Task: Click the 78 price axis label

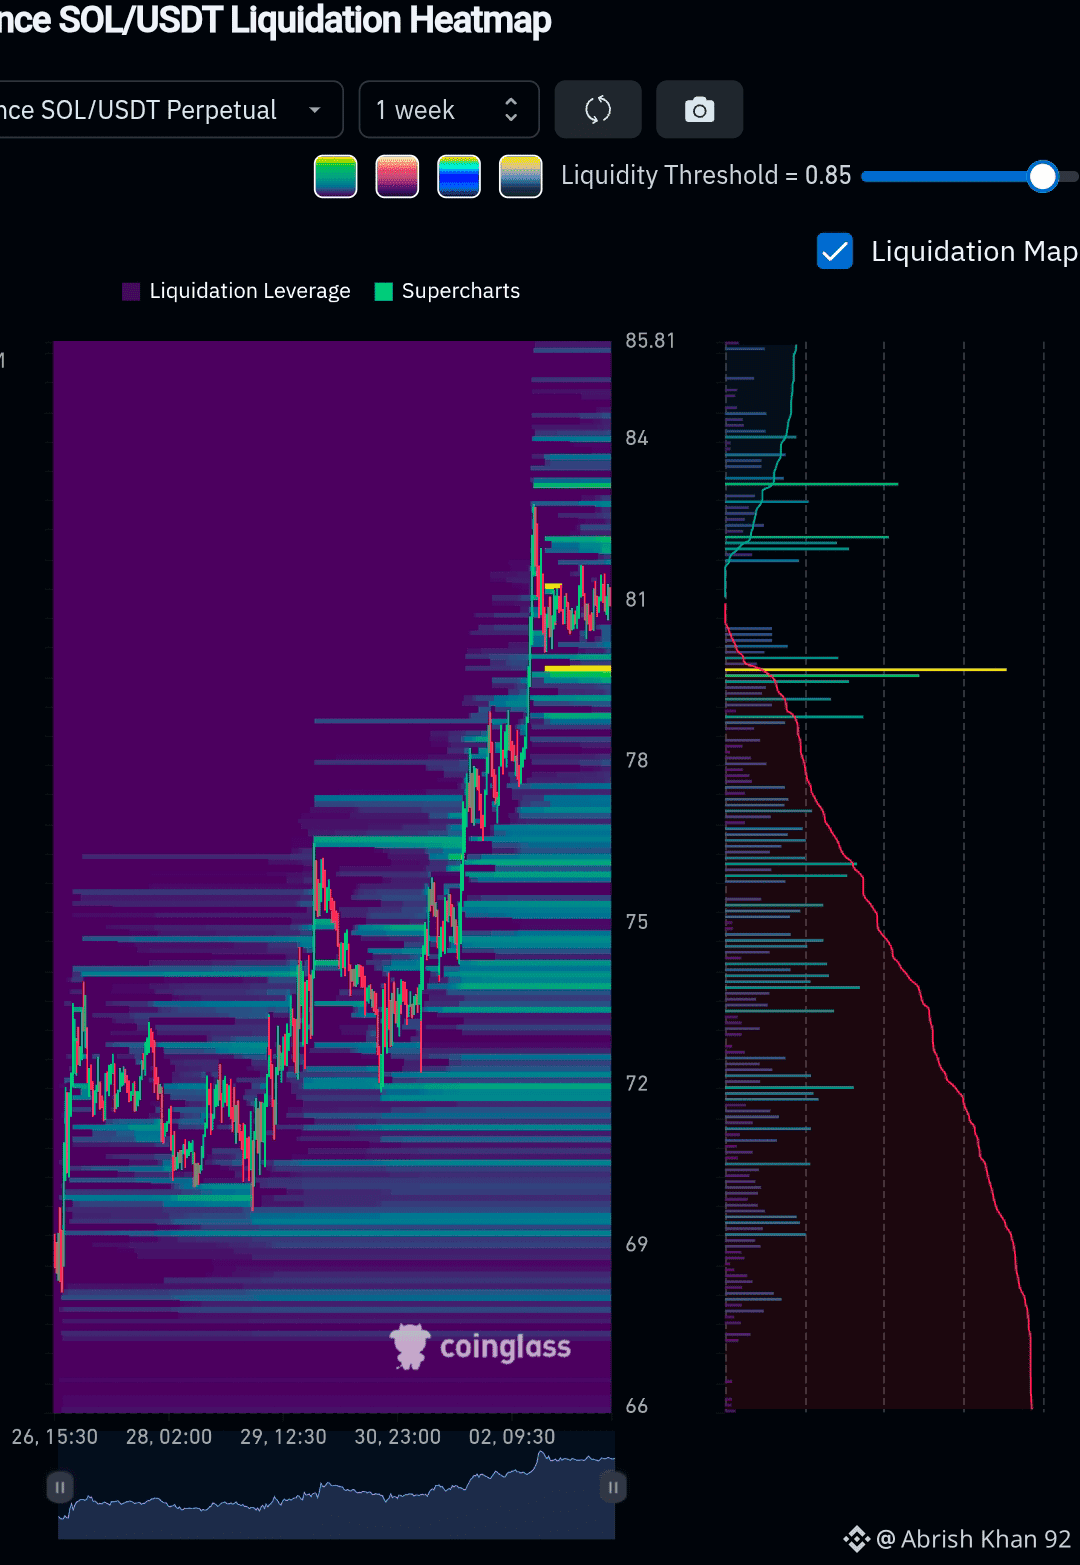Action: (637, 760)
